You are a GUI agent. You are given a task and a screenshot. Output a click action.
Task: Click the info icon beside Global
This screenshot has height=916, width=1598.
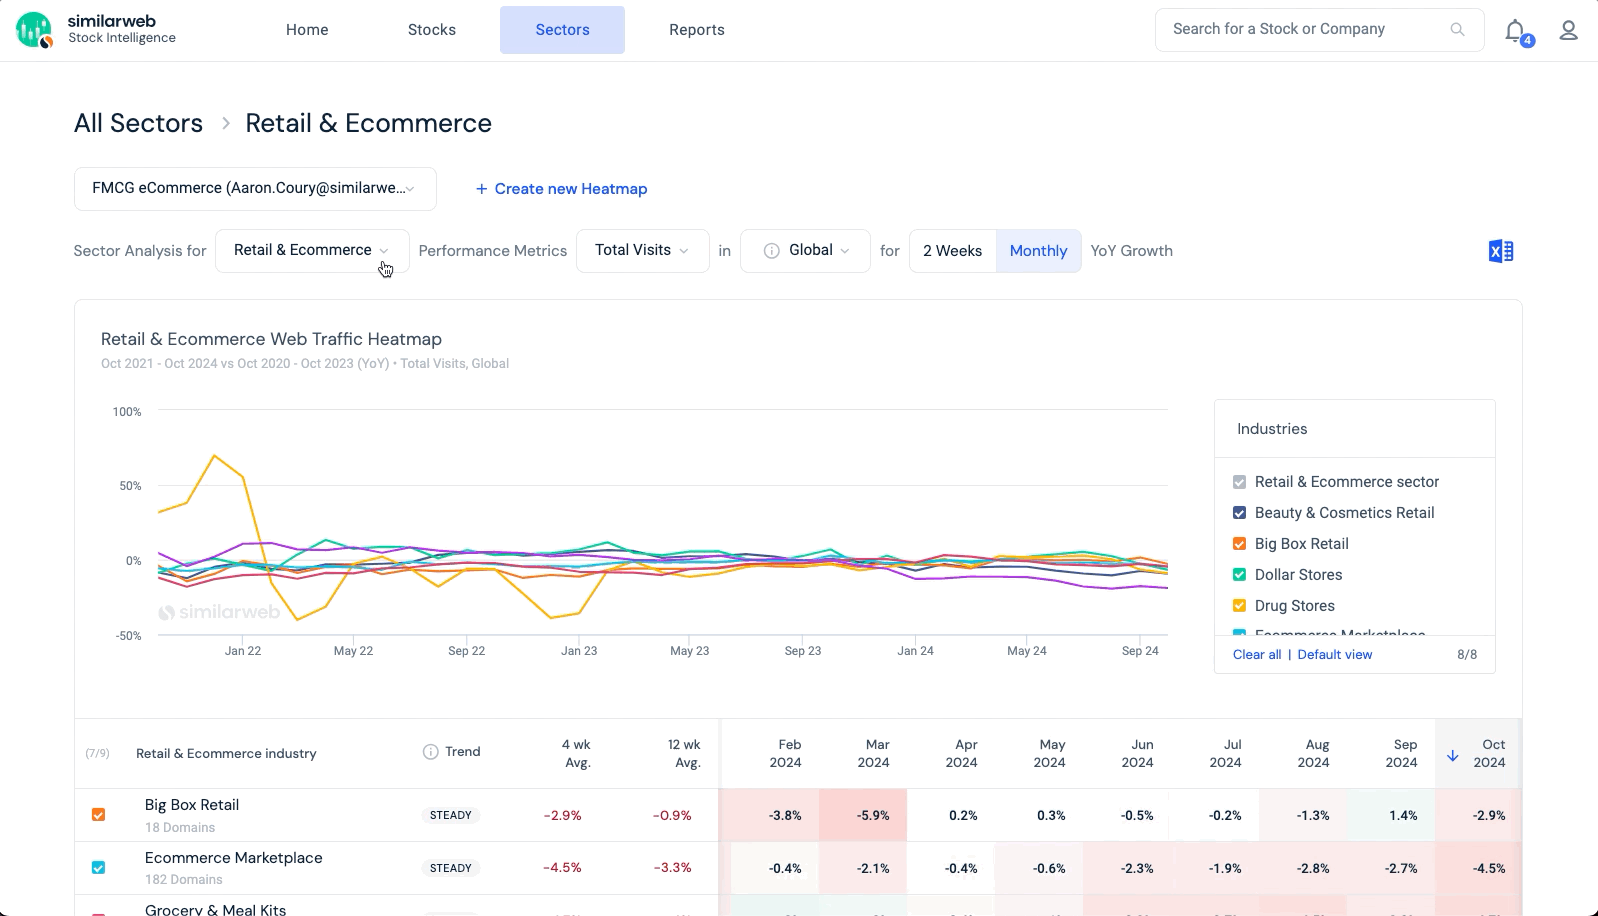click(x=771, y=251)
